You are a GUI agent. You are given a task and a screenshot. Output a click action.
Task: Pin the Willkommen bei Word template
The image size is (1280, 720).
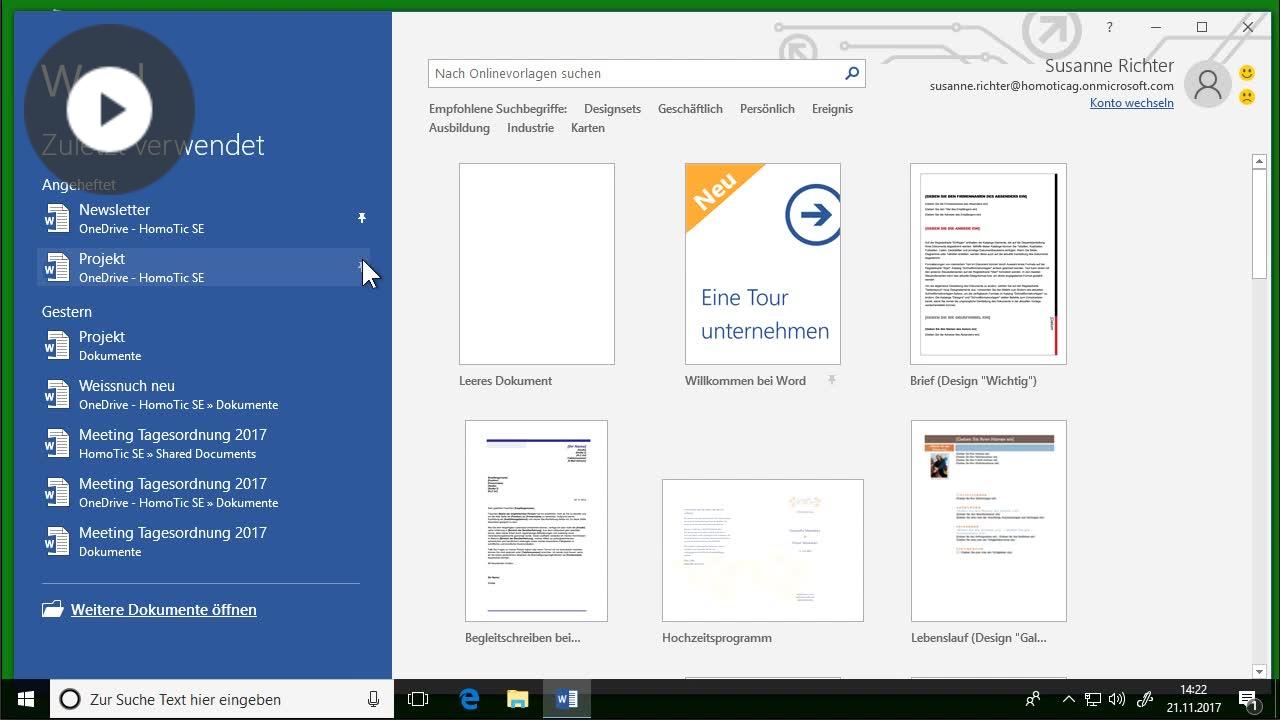(x=831, y=381)
